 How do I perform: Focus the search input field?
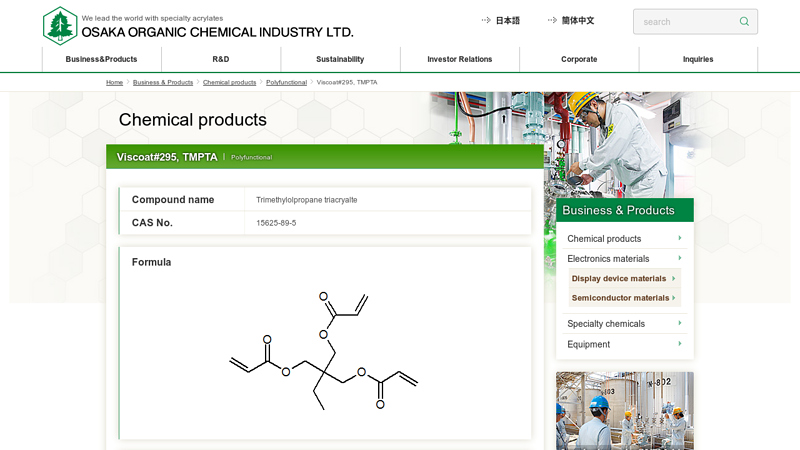[x=686, y=21]
